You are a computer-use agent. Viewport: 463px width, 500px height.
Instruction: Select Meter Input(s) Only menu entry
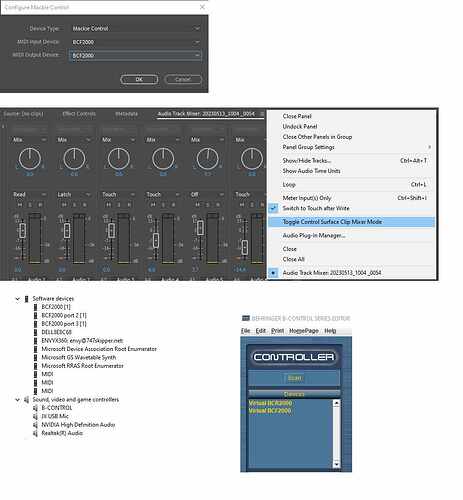point(352,198)
